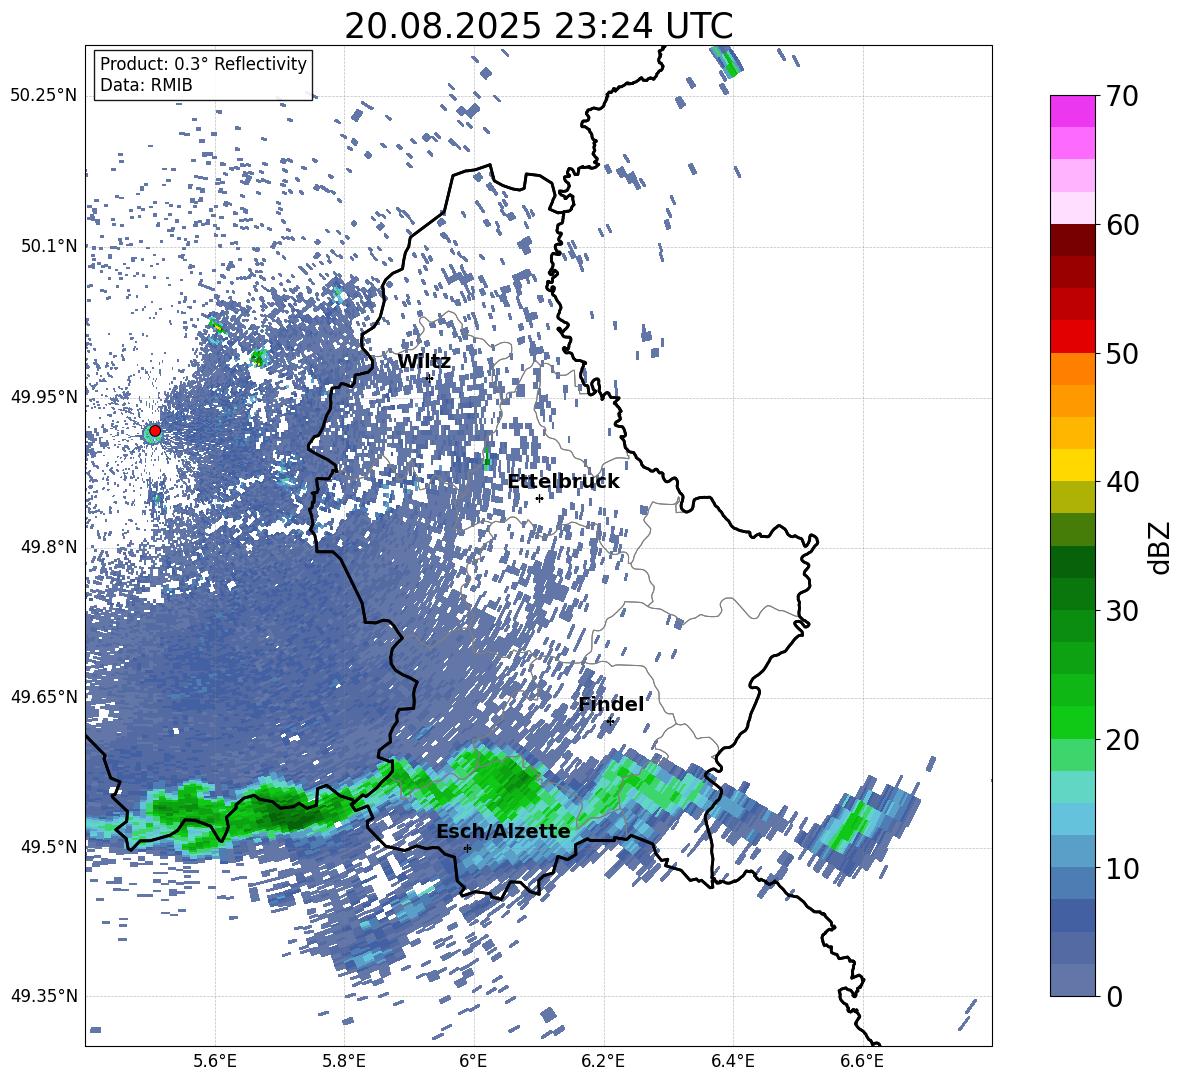This screenshot has width=1184, height=1081.
Task: Click the 5.6°E longitude label
Action: [x=215, y=1061]
